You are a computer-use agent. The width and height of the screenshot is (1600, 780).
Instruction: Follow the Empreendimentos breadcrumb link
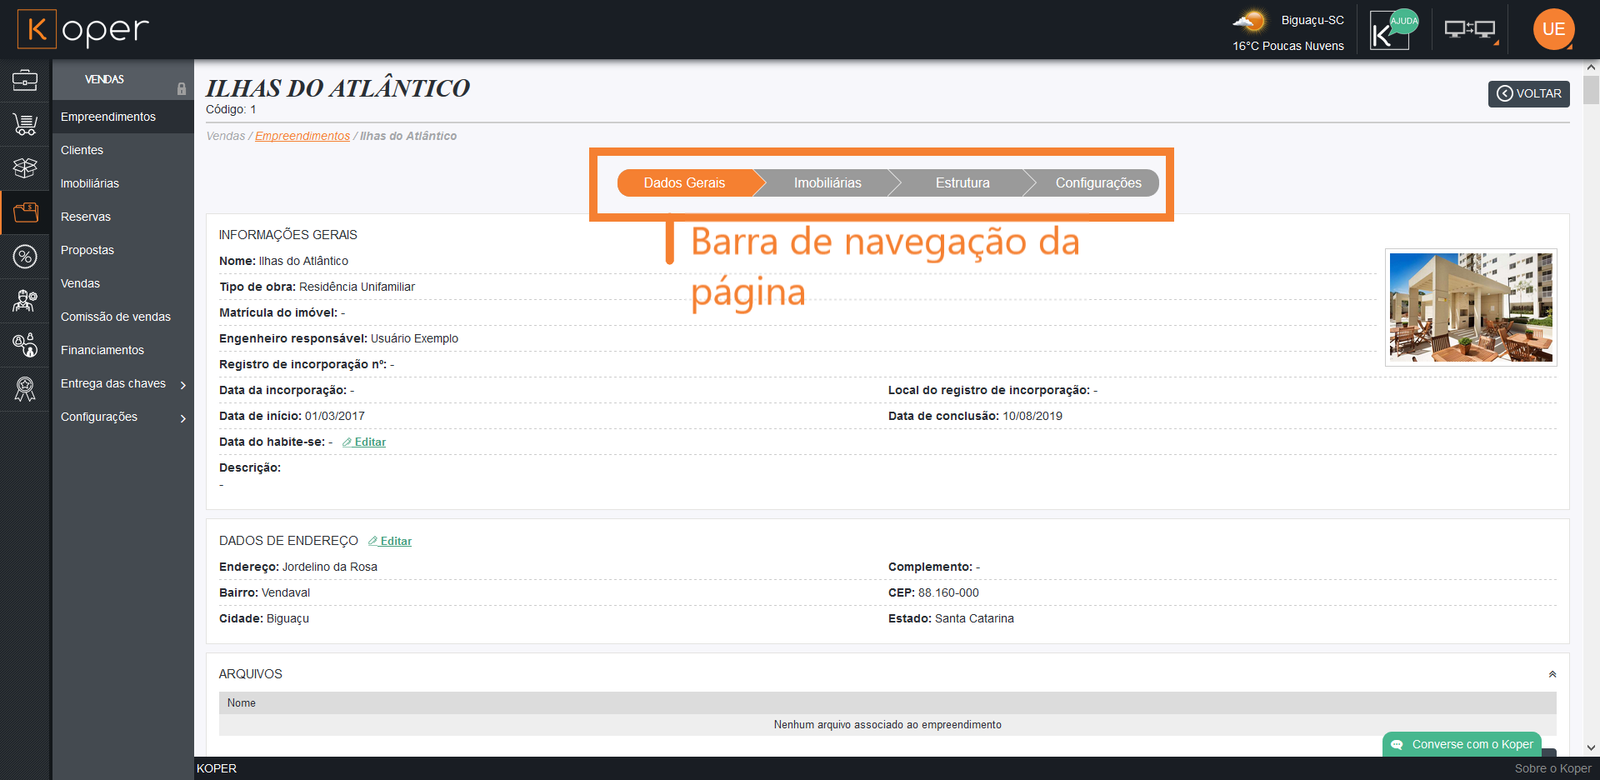coord(302,136)
